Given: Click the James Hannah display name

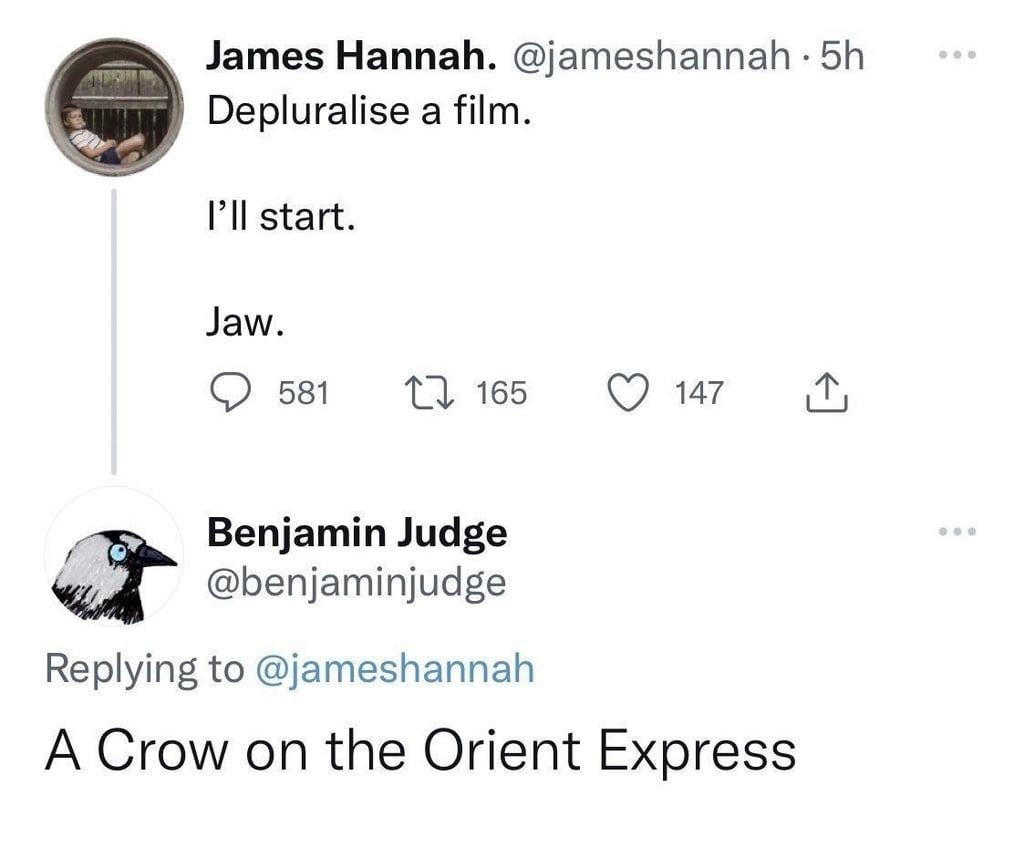Looking at the screenshot, I should (x=352, y=57).
